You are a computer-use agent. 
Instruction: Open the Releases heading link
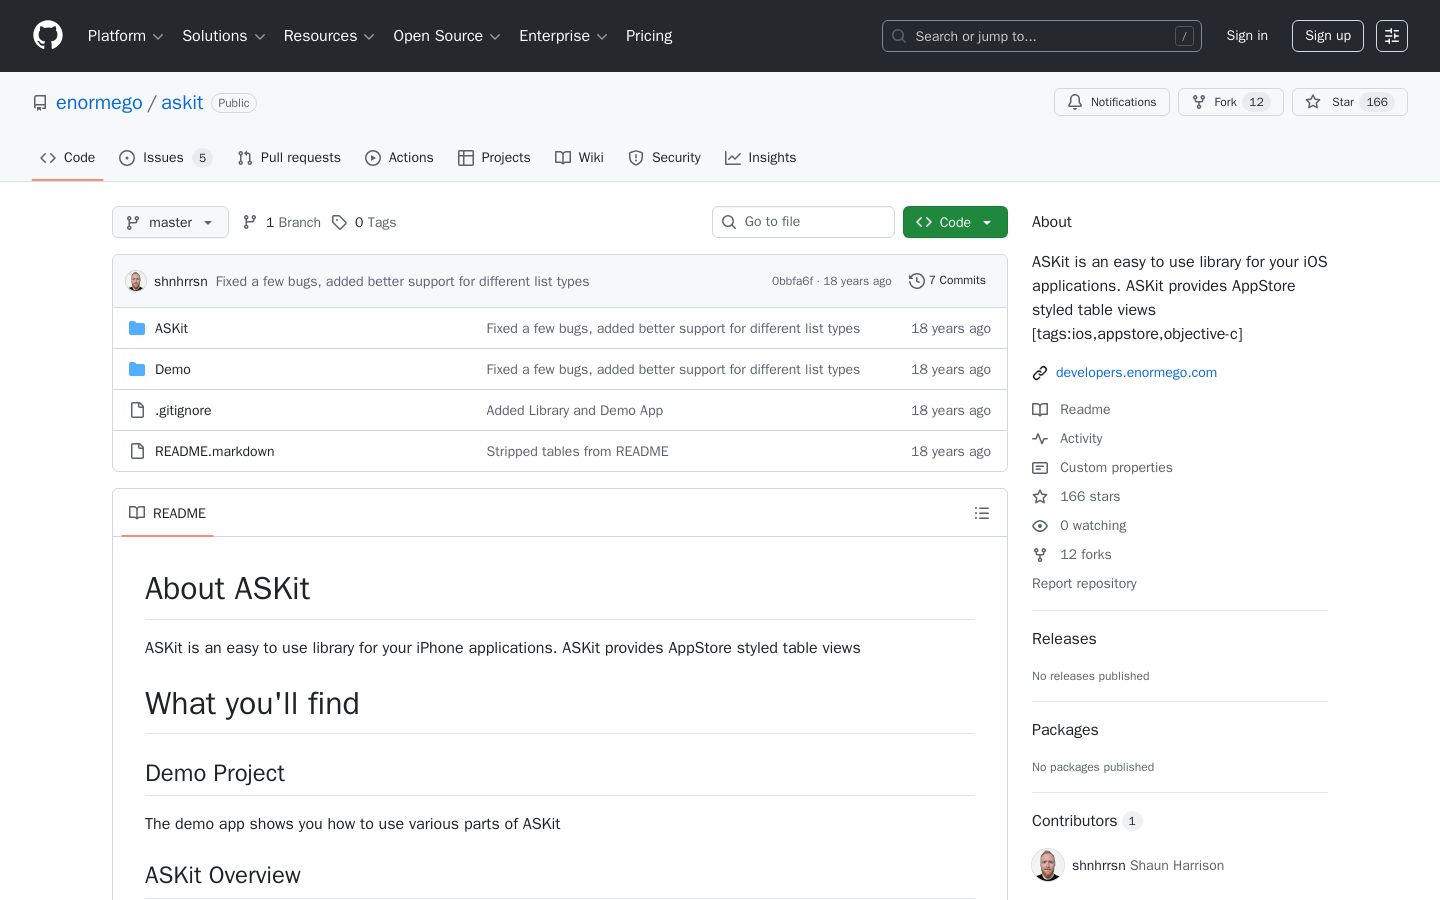1064,639
